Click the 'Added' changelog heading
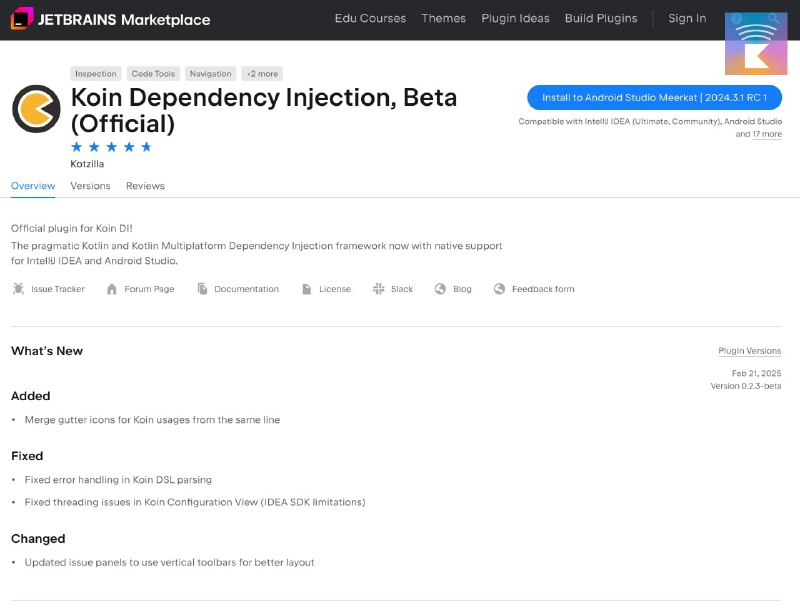Image resolution: width=800 pixels, height=616 pixels. click(31, 396)
